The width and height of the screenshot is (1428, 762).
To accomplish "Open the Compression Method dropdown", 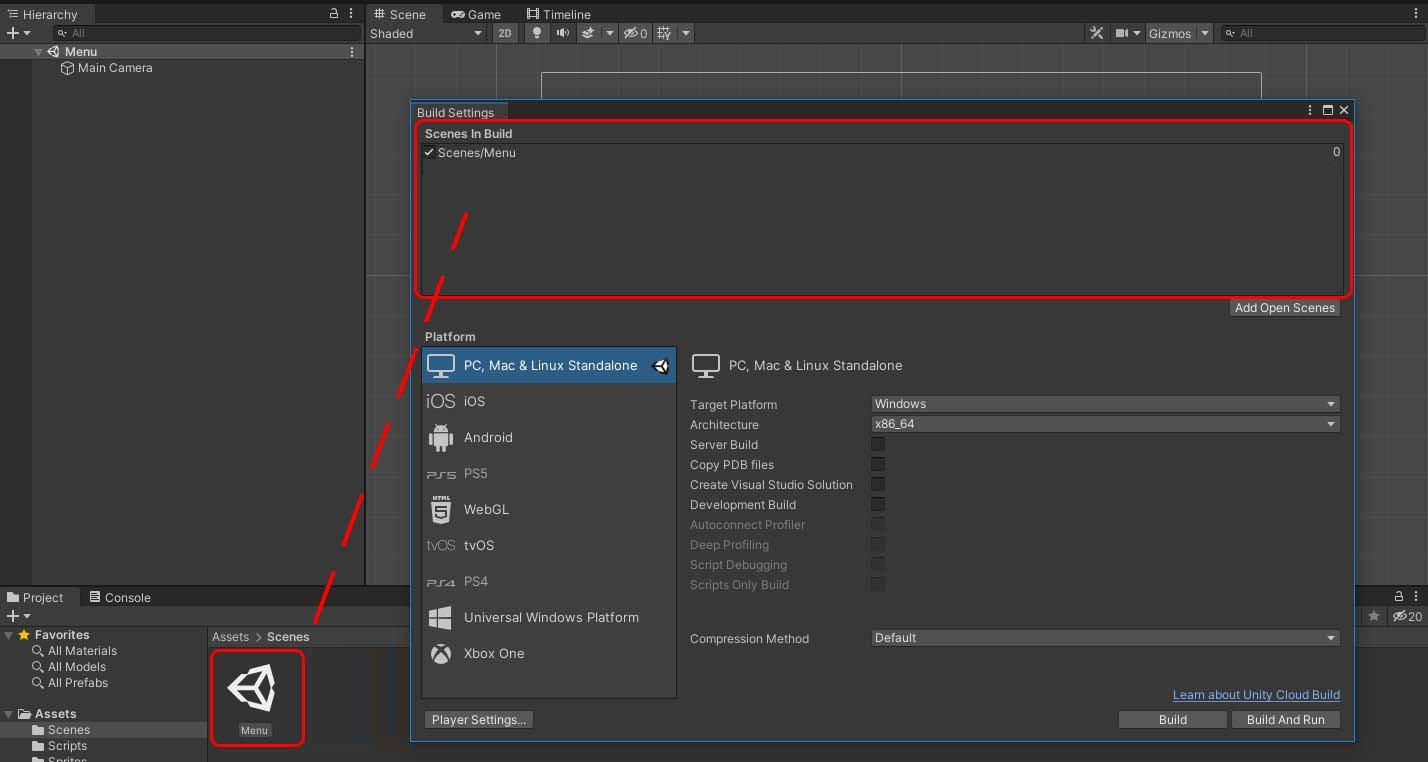I will (x=1105, y=638).
